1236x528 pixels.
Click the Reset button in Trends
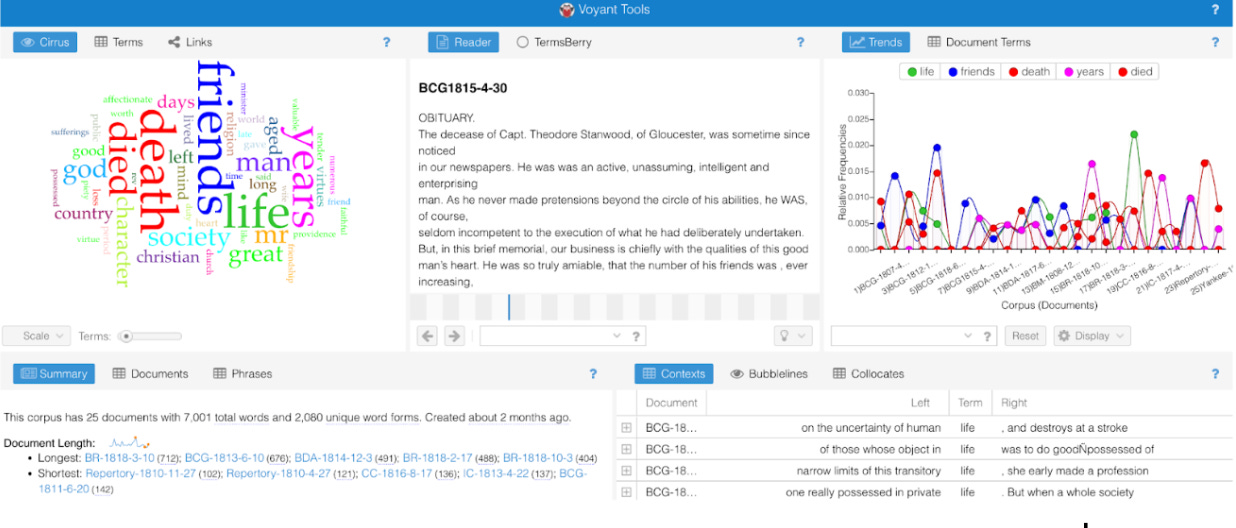click(x=1025, y=336)
